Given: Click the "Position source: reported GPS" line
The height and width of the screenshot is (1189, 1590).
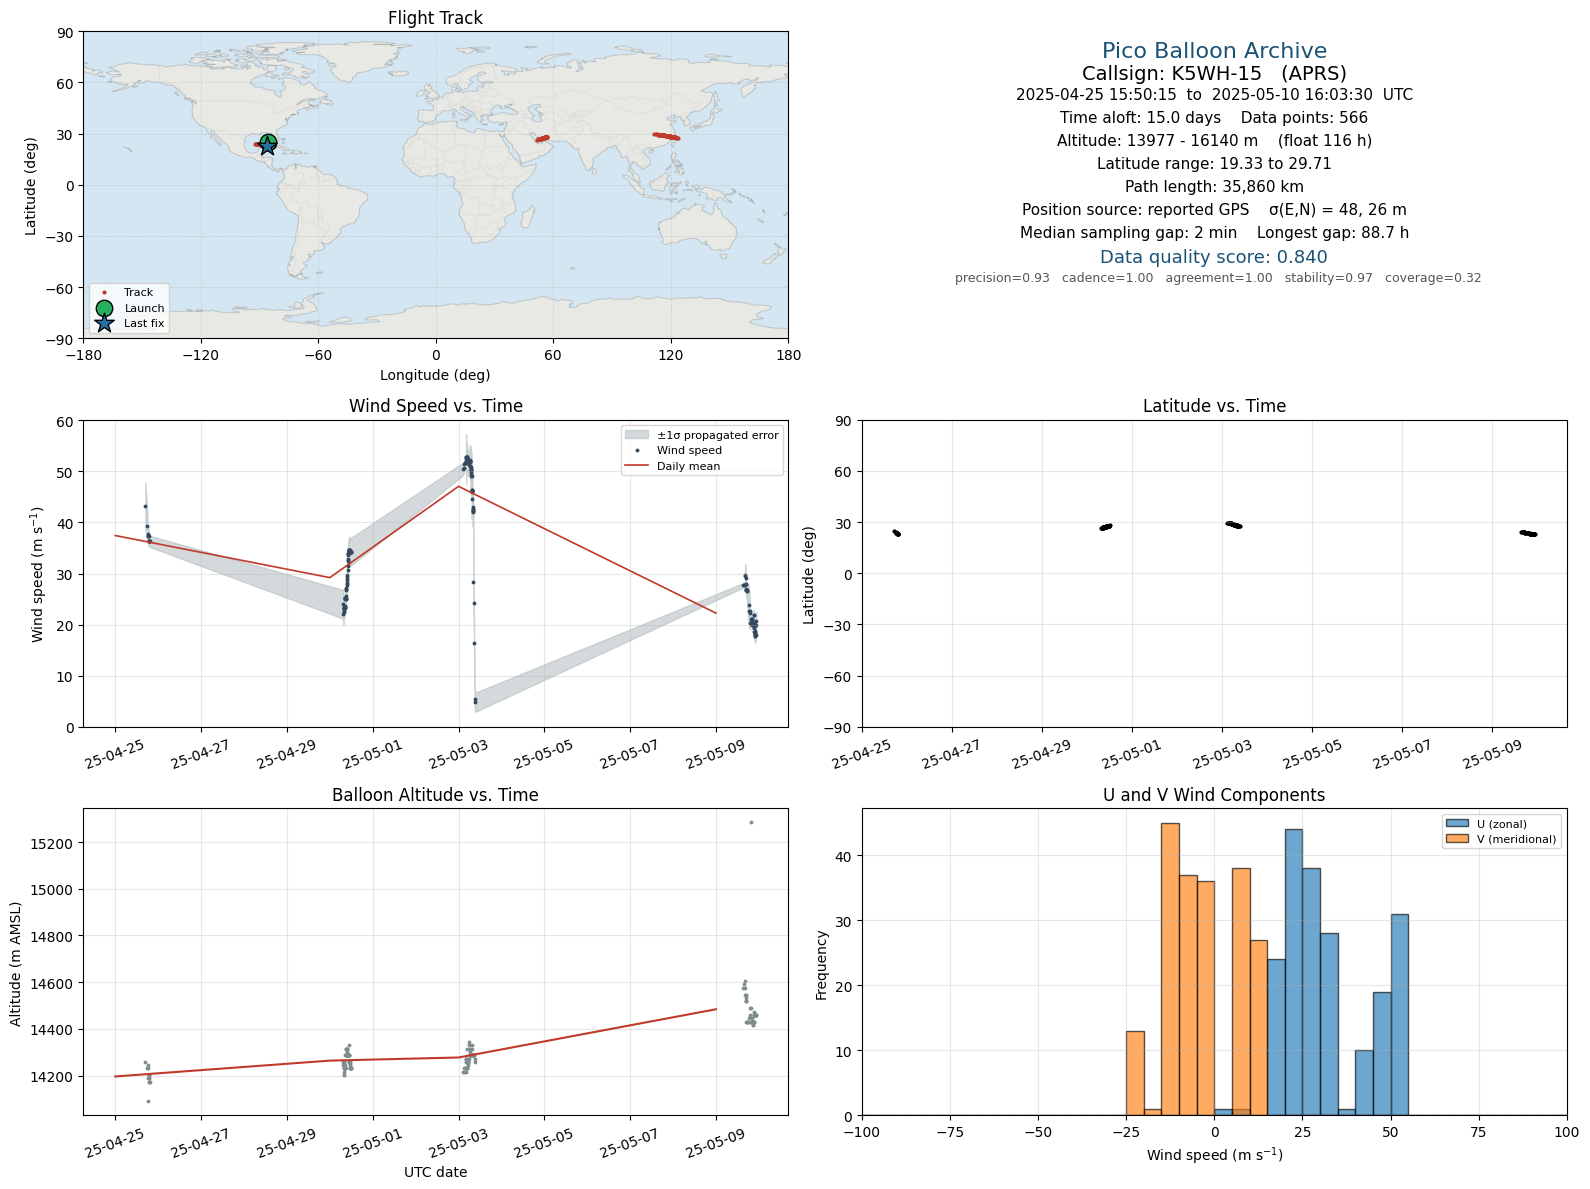Looking at the screenshot, I should pos(1214,210).
